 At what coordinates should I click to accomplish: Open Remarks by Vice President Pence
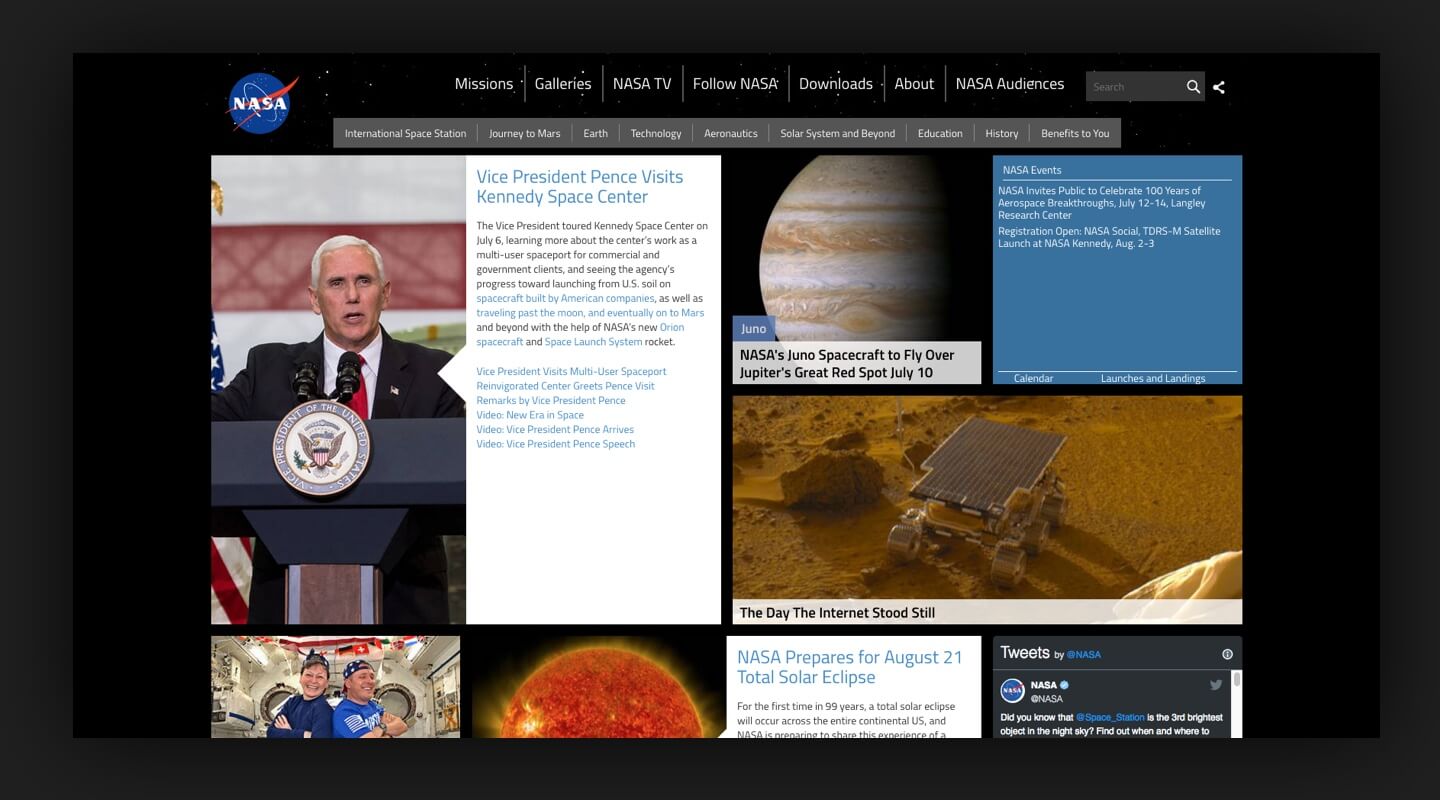click(x=551, y=400)
